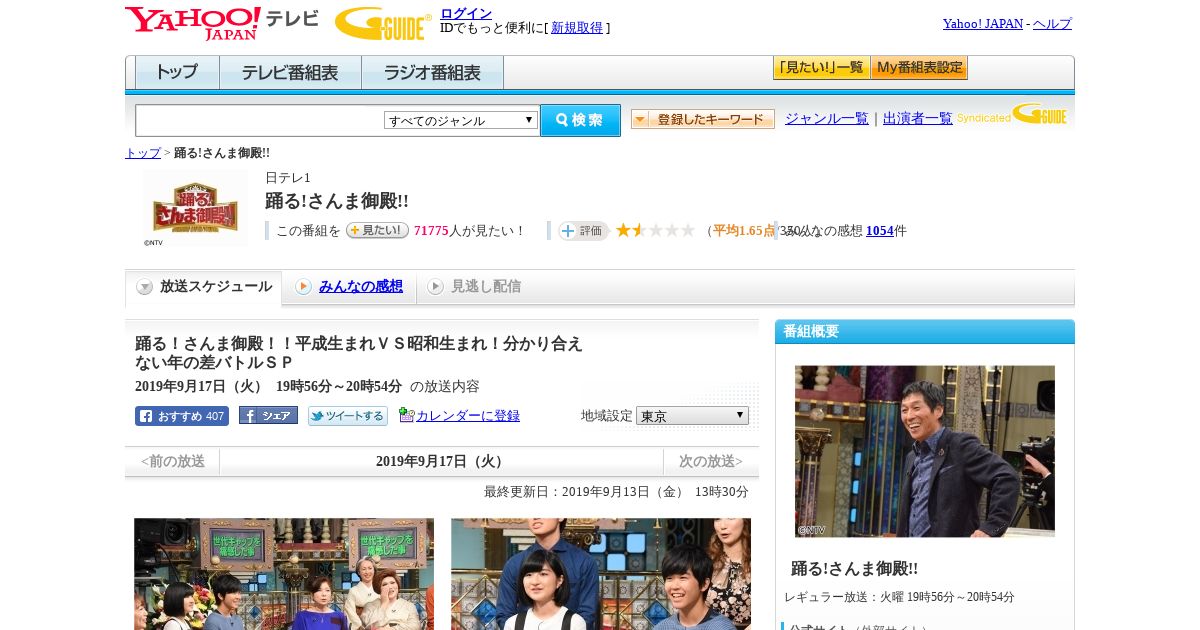The height and width of the screenshot is (630, 1200).
Task: Select the 見逃し配信 tab
Action: (x=475, y=287)
